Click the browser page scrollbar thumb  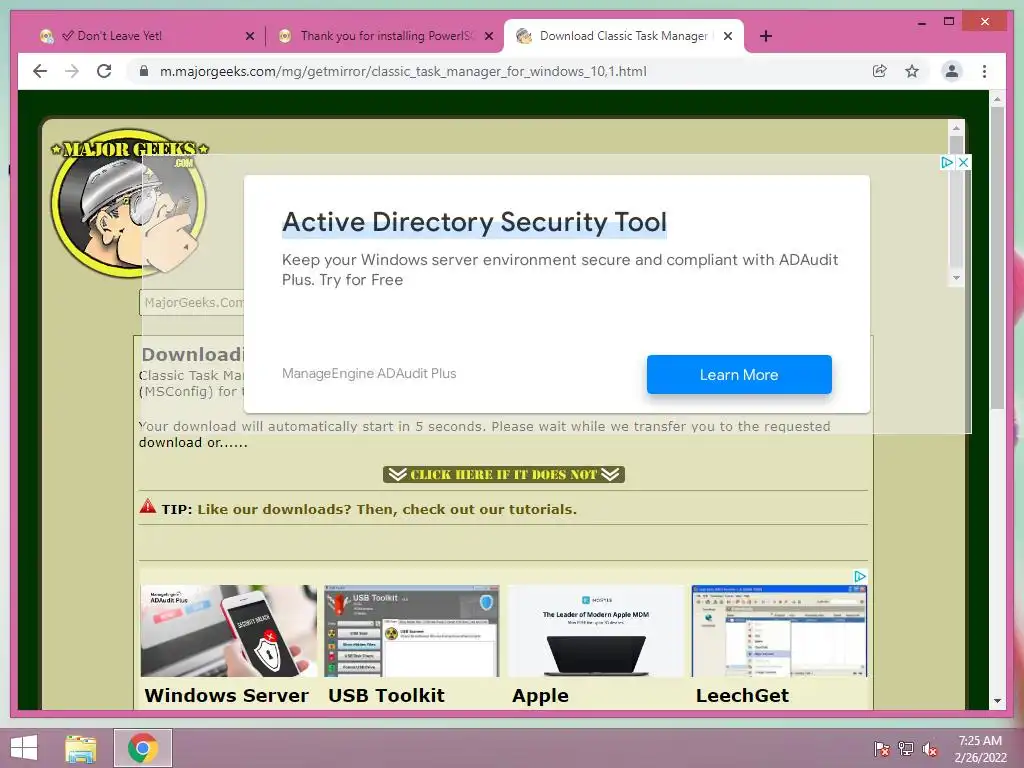(997, 258)
